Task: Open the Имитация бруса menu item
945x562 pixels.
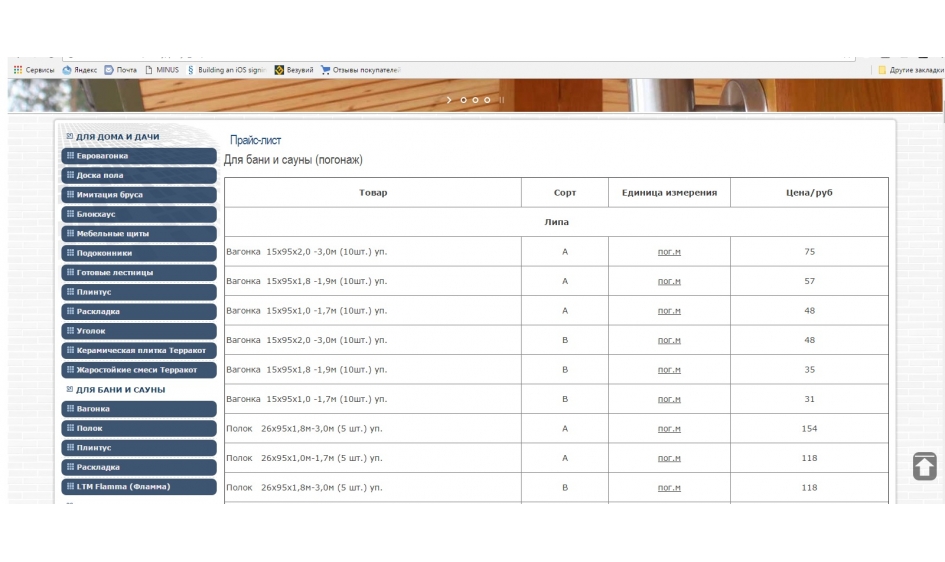Action: (139, 195)
